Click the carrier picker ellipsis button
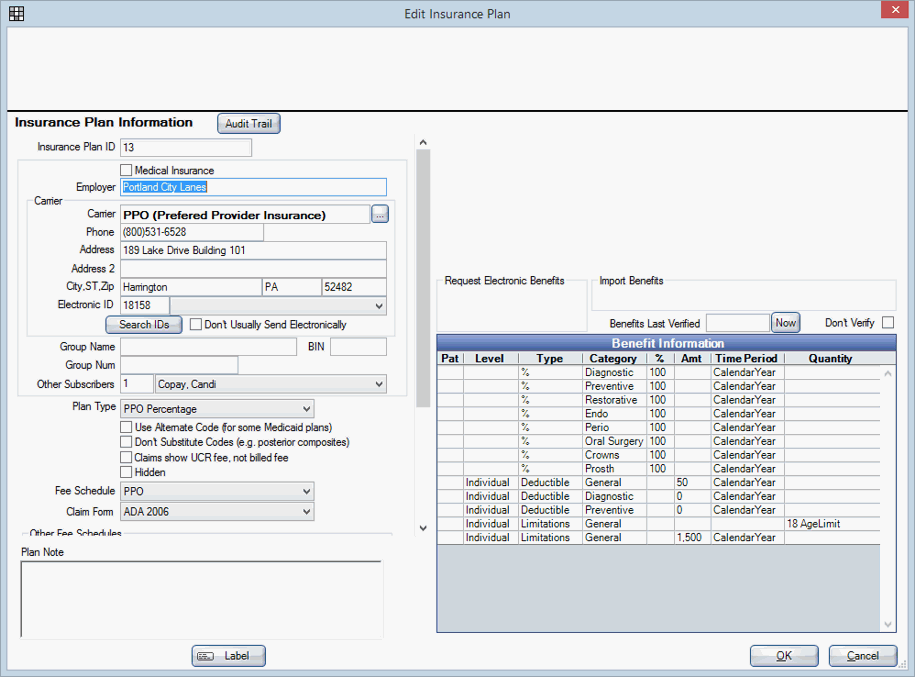 [380, 215]
